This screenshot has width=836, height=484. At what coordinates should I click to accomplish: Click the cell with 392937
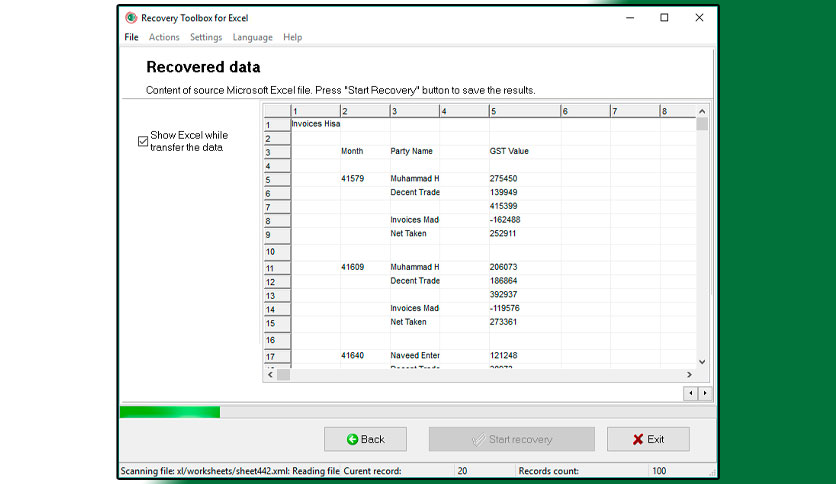(x=525, y=295)
